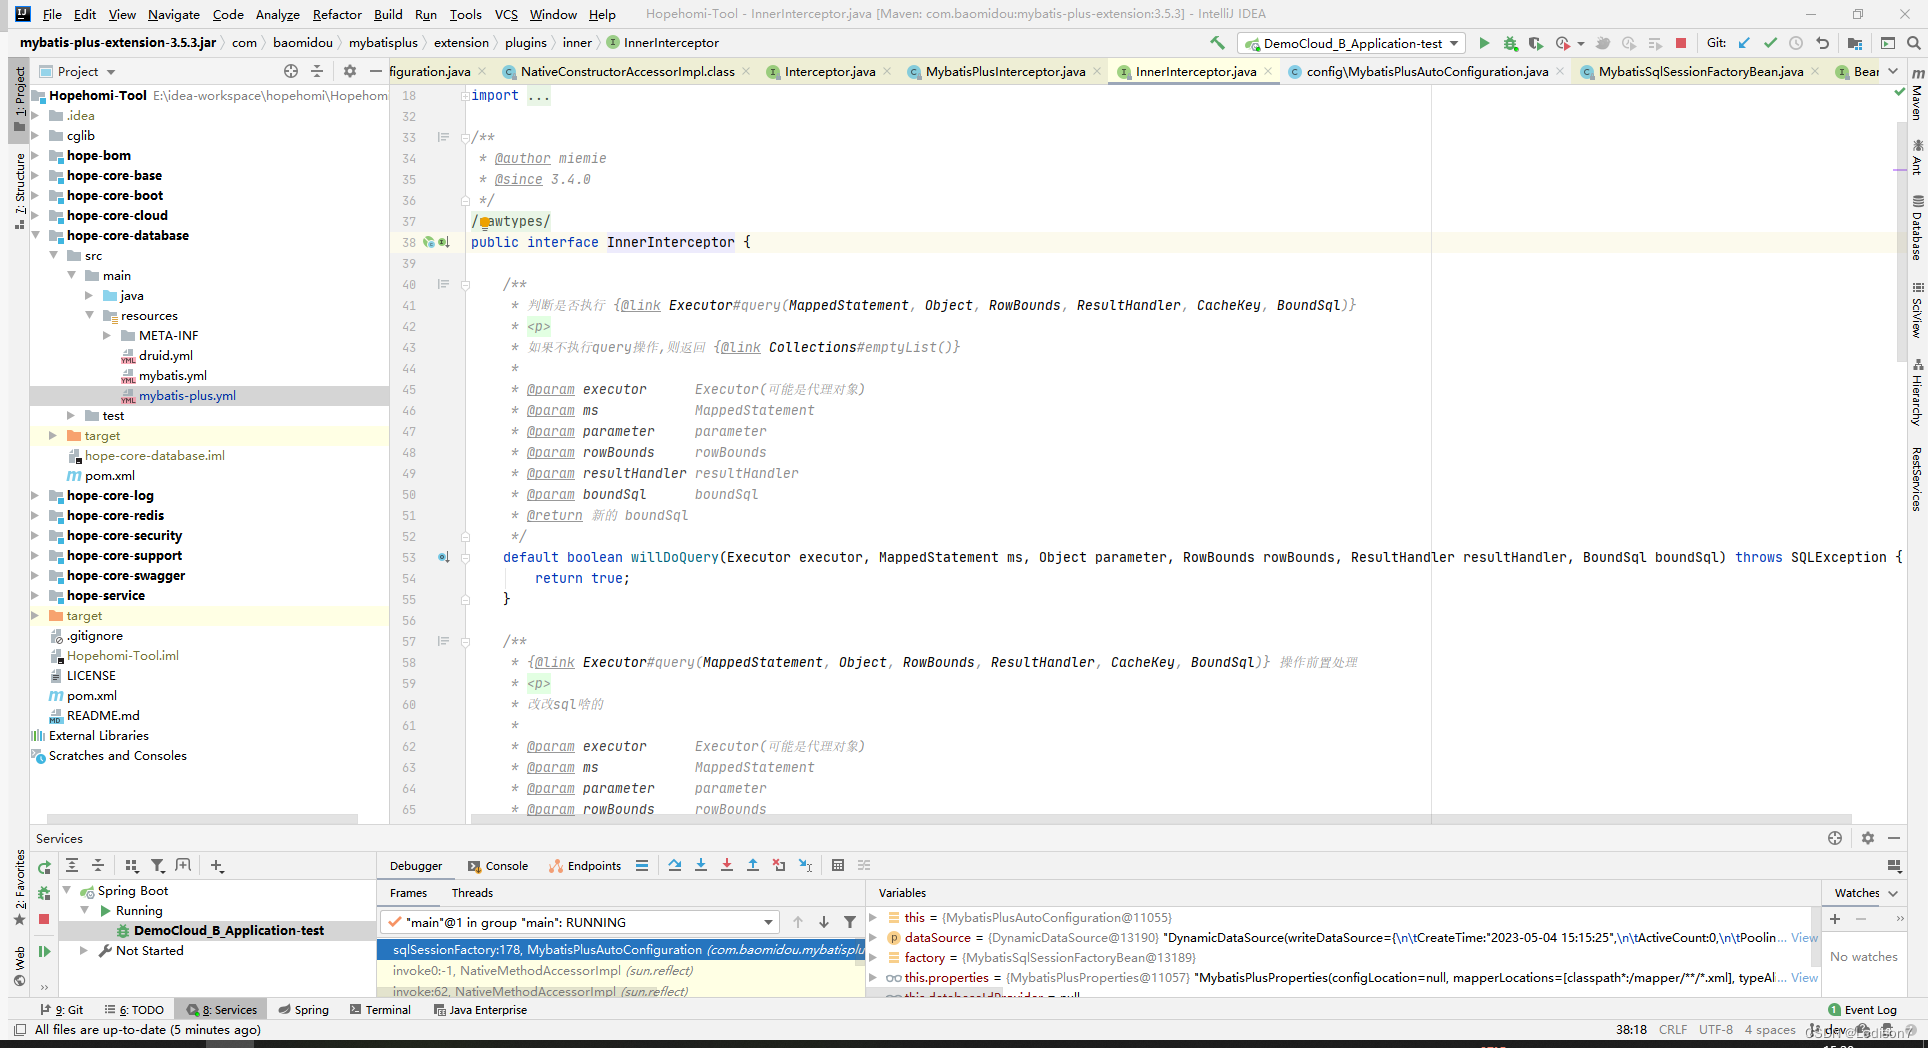Toggle the Maven tool window stripe
The width and height of the screenshot is (1928, 1048).
click(x=1917, y=95)
